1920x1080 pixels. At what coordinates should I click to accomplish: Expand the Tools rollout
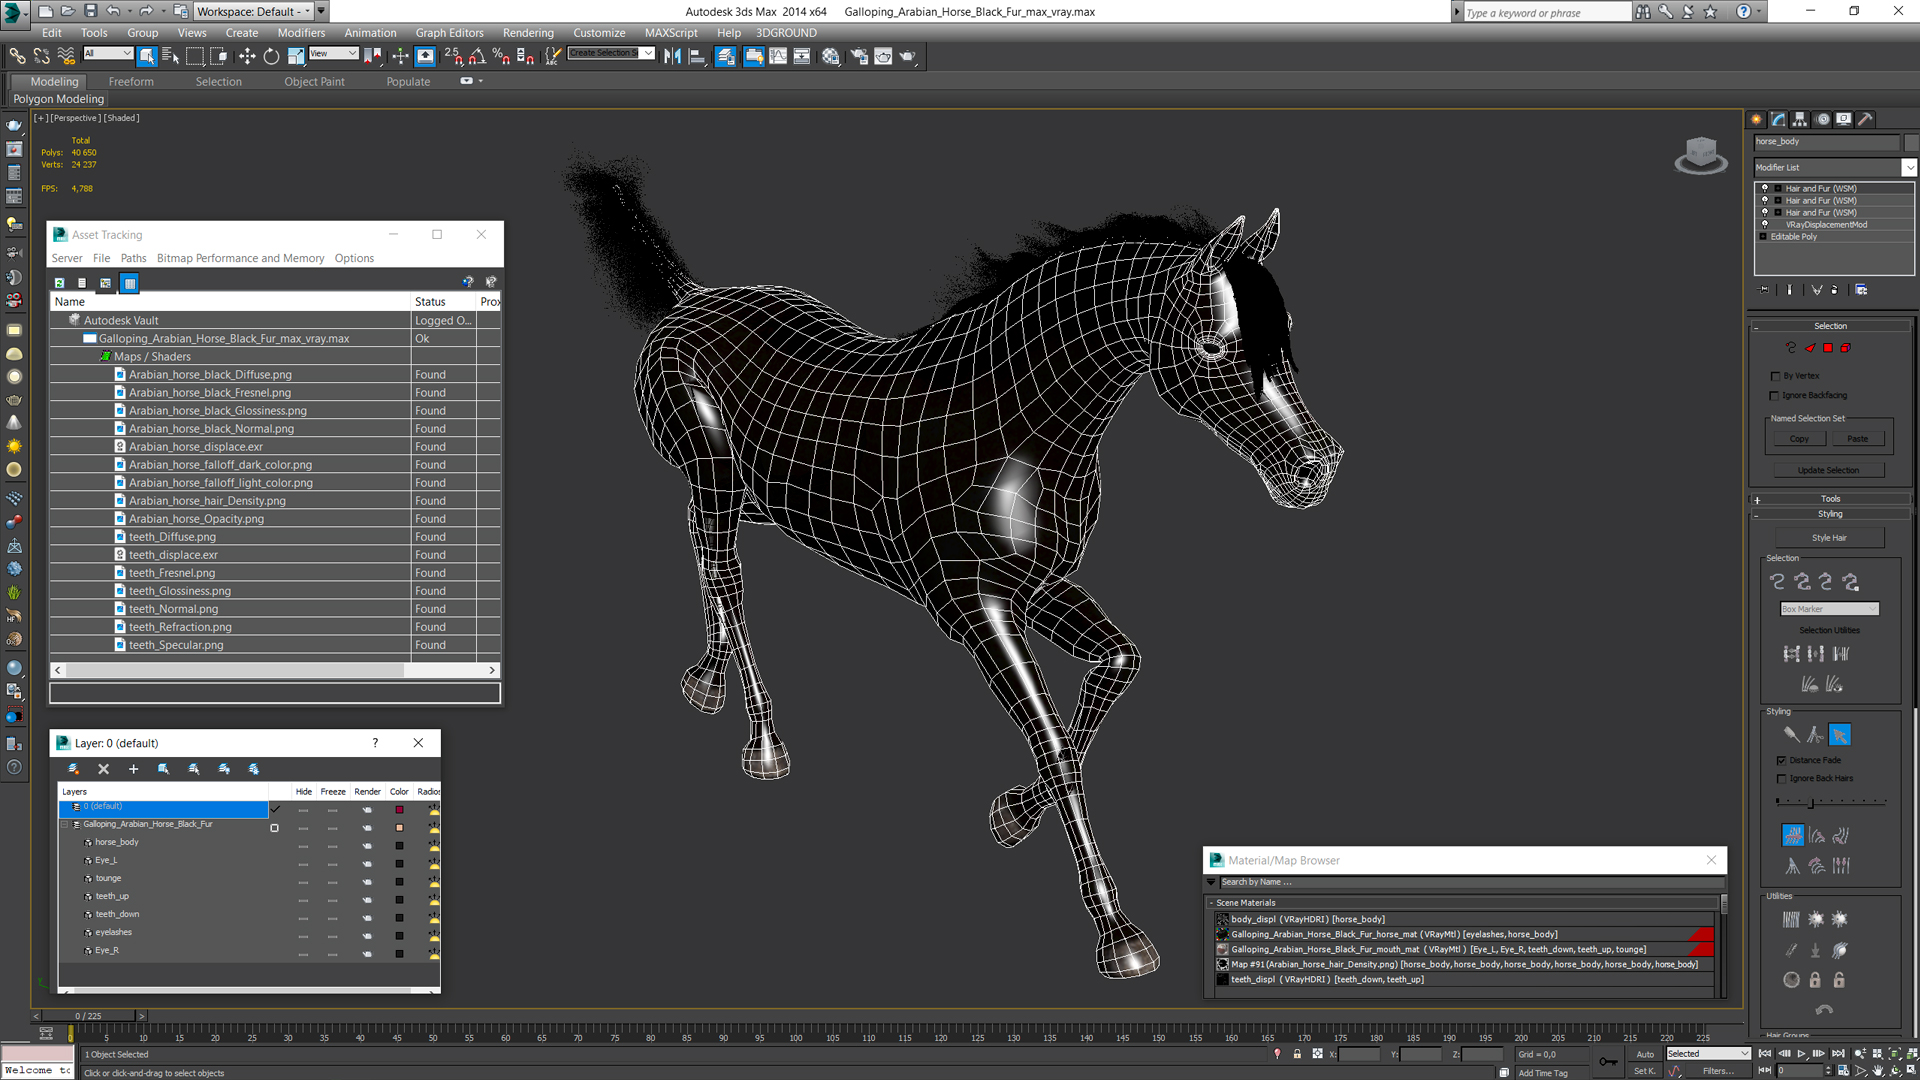(1830, 499)
